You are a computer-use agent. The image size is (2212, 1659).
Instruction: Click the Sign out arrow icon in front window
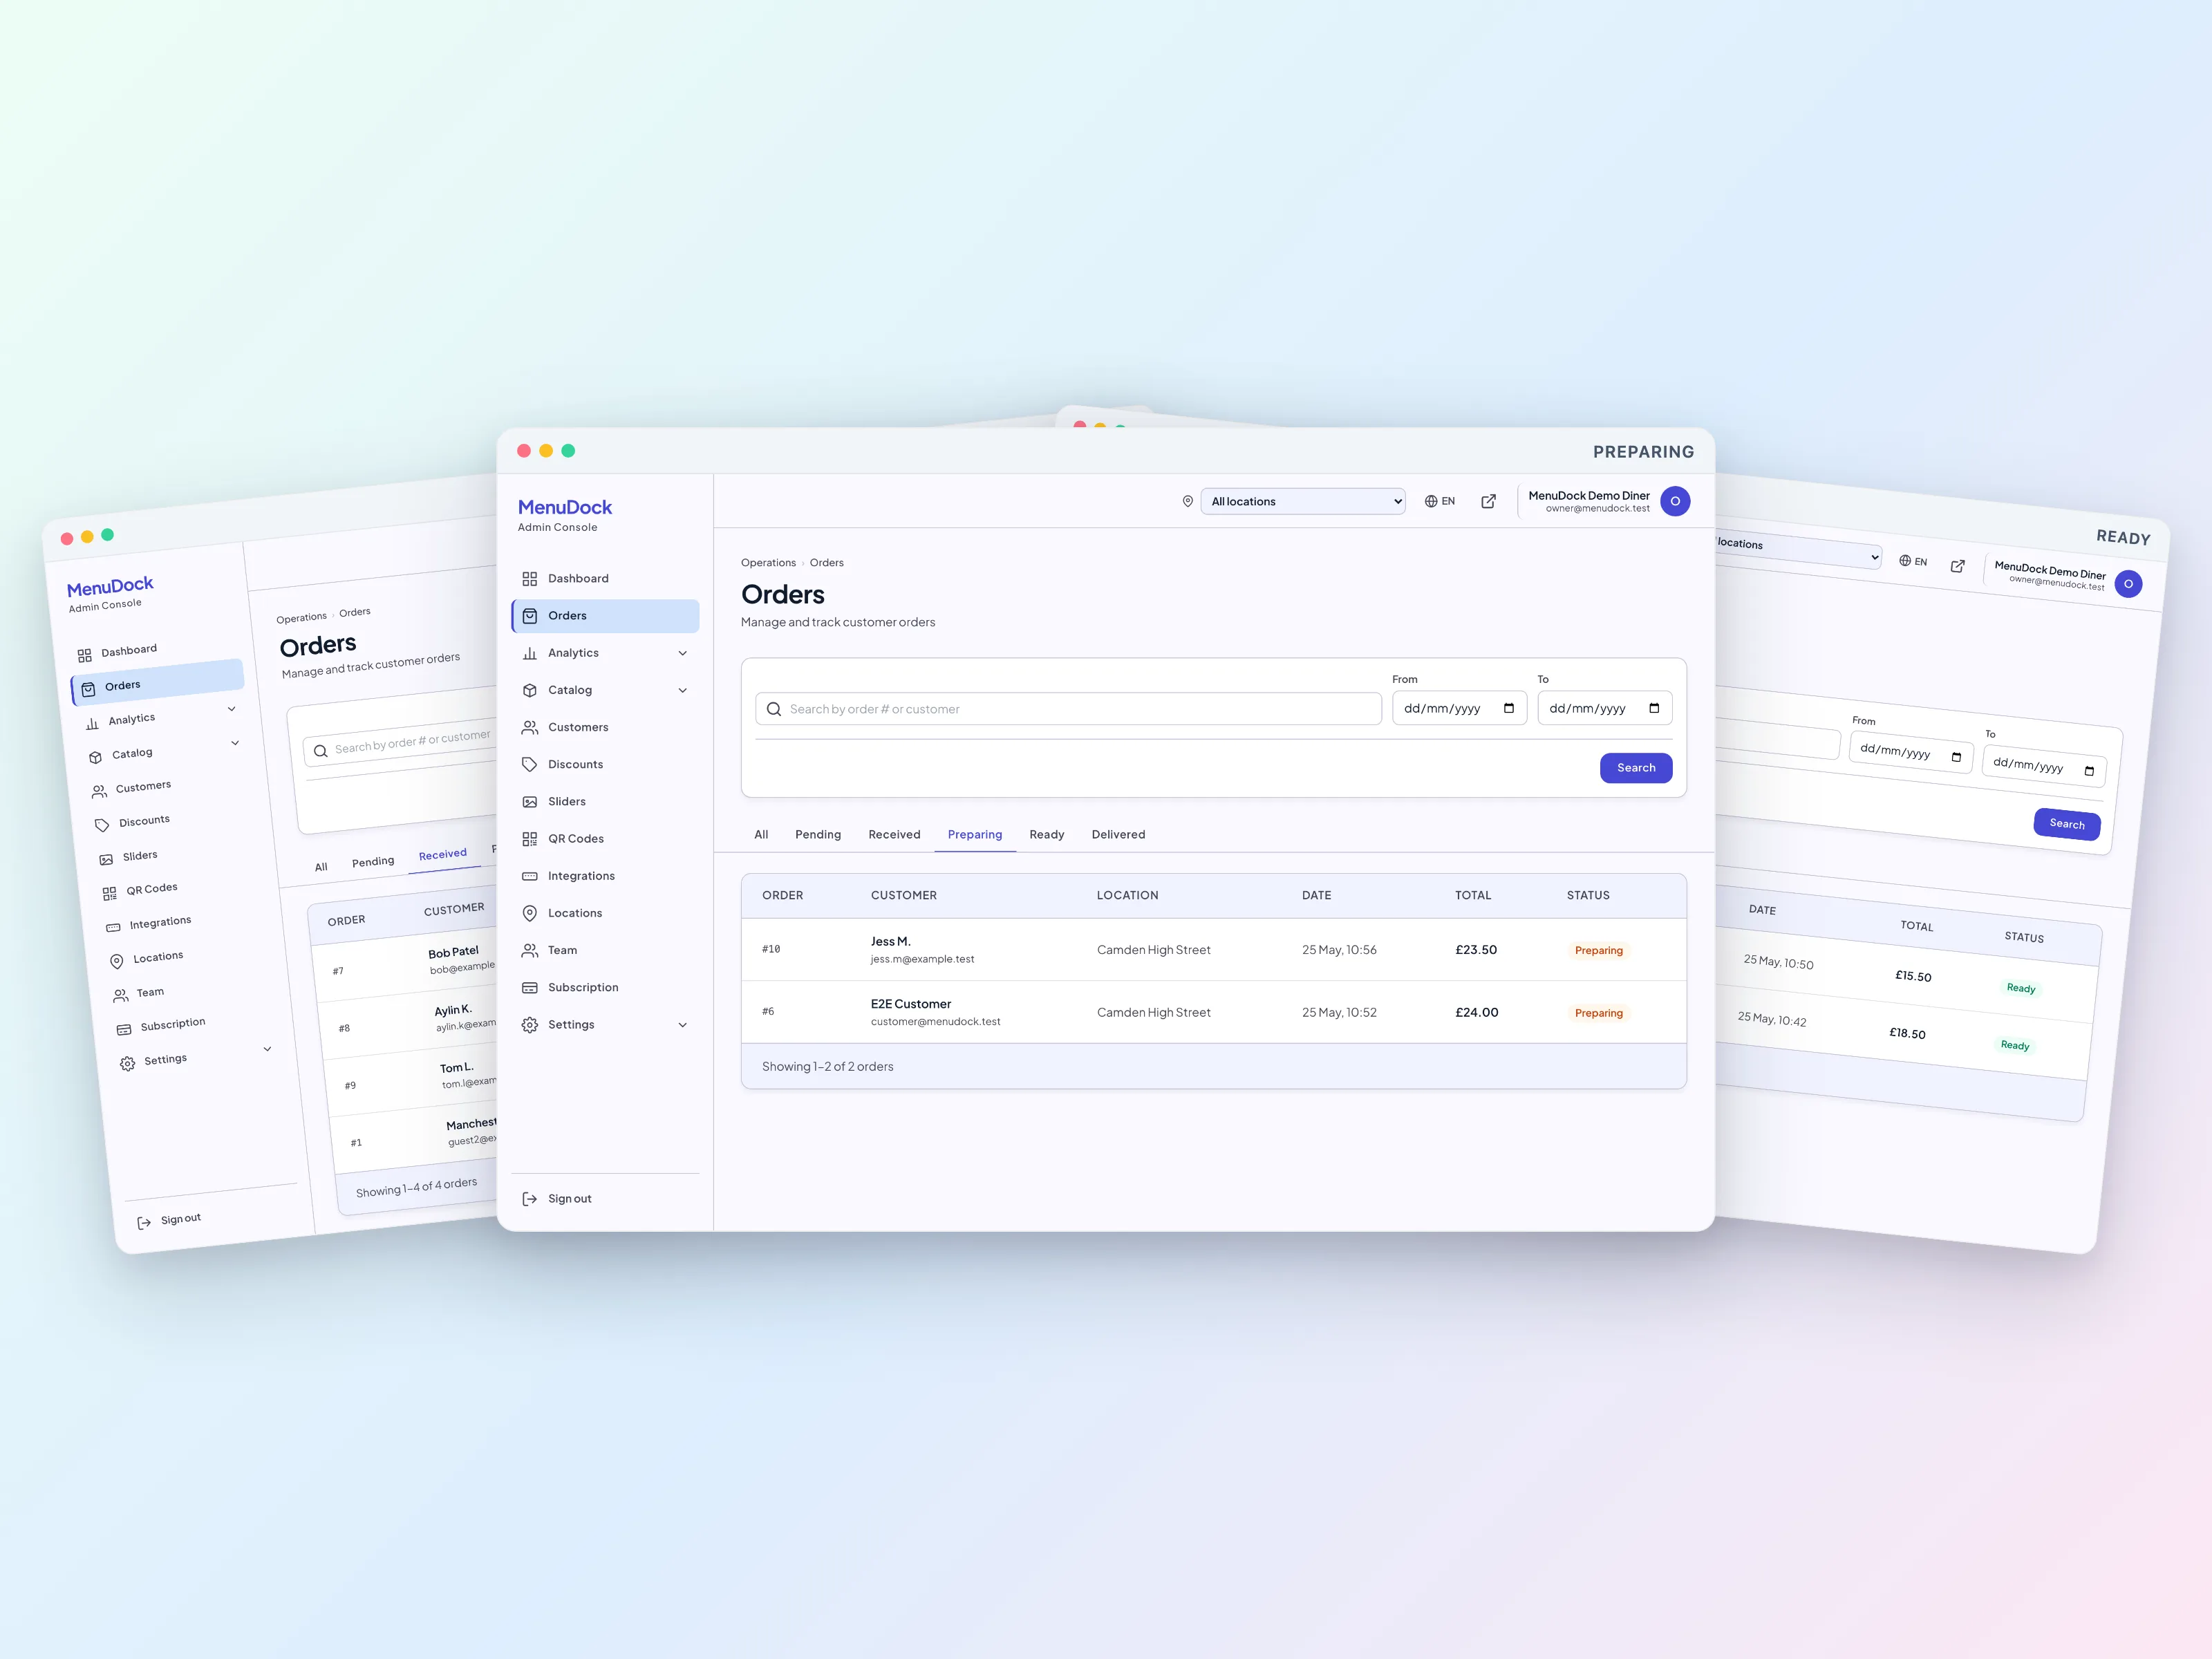pyautogui.click(x=530, y=1198)
